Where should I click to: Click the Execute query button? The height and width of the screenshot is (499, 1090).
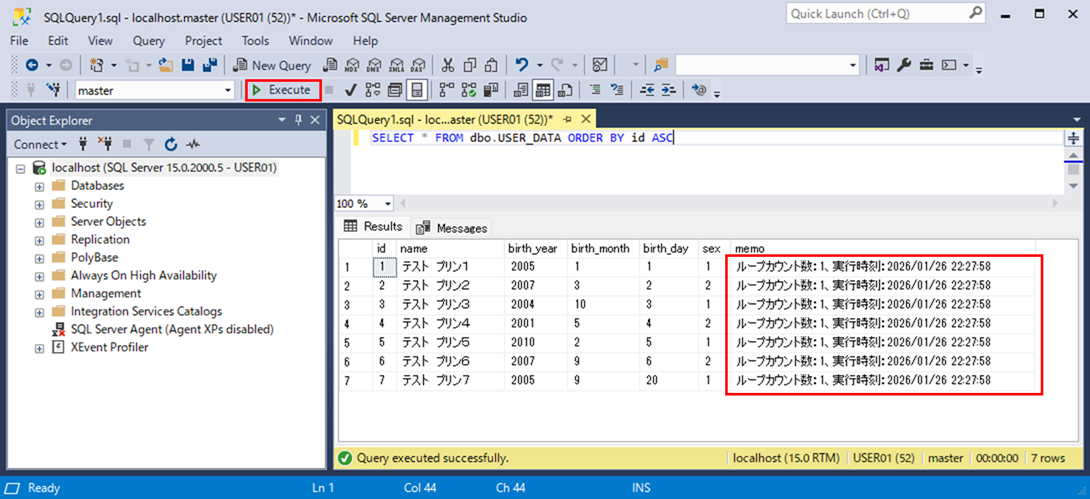(x=283, y=90)
